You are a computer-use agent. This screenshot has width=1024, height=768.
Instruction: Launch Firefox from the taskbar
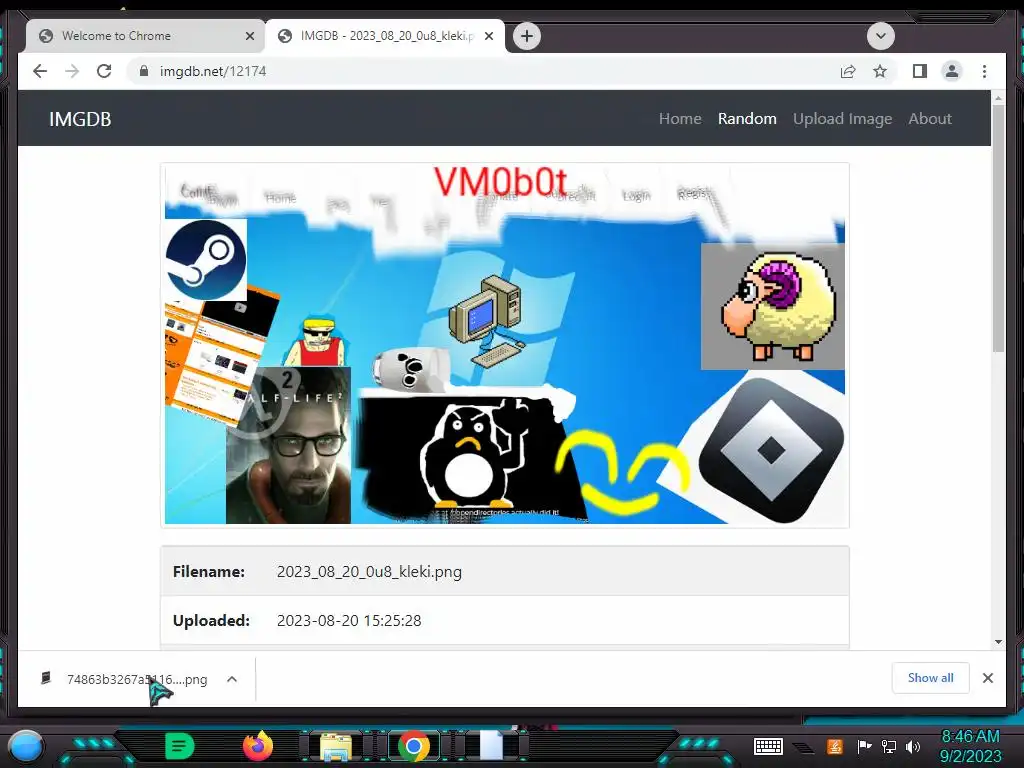click(x=258, y=745)
